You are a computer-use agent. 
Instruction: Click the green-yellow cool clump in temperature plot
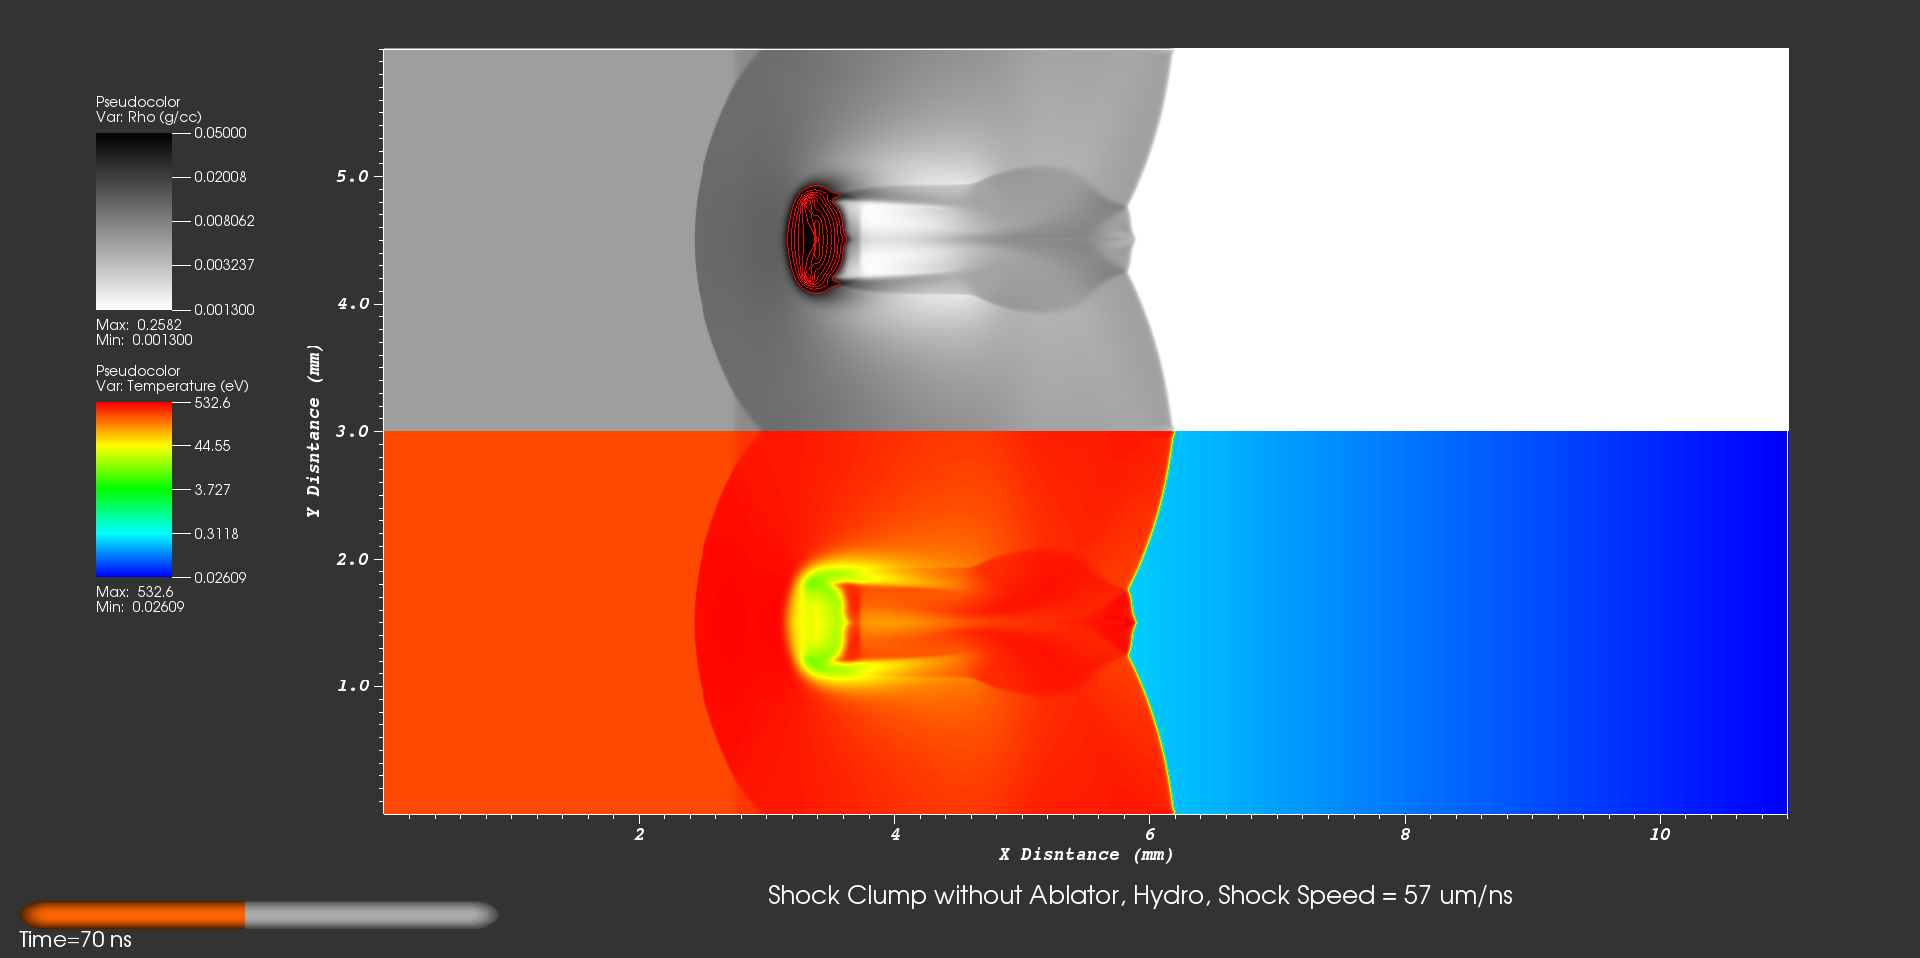coord(820,622)
